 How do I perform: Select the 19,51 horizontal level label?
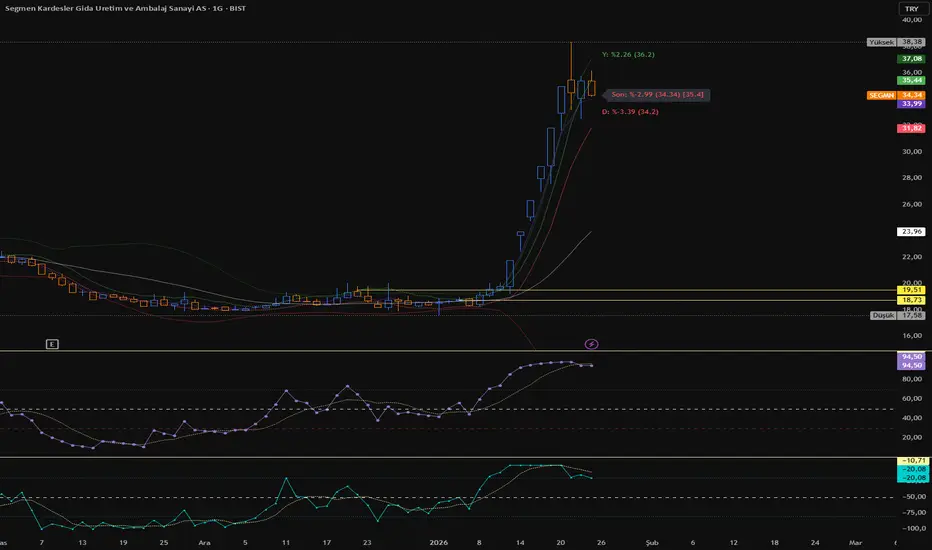coord(911,290)
